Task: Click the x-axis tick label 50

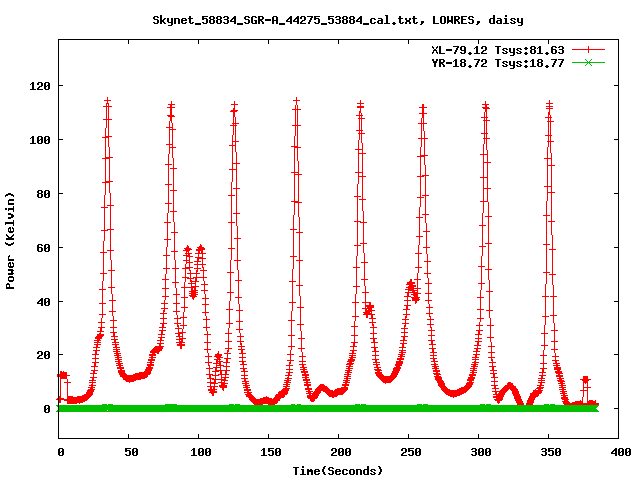Action: (x=131, y=452)
